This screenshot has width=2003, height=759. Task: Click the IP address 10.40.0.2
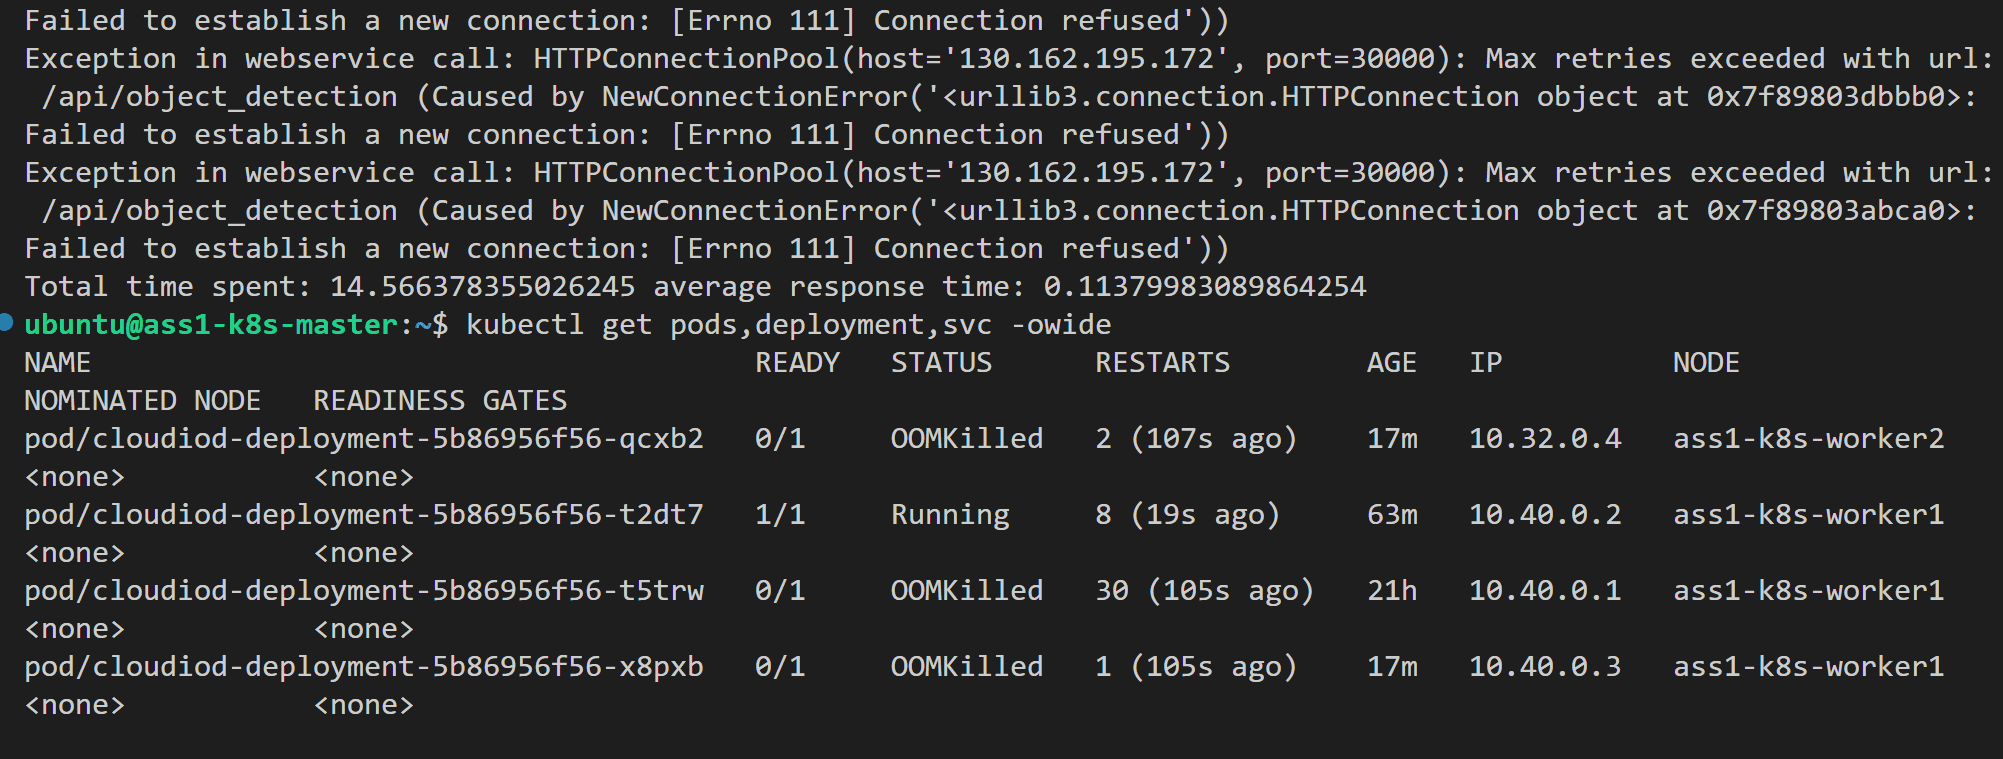click(1545, 515)
